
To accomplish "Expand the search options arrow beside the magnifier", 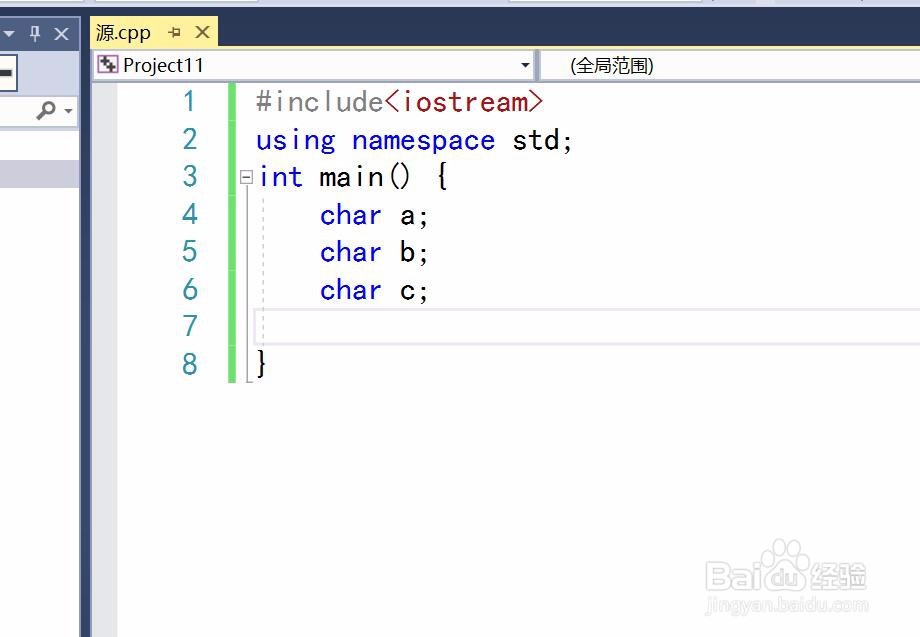I will coord(68,111).
